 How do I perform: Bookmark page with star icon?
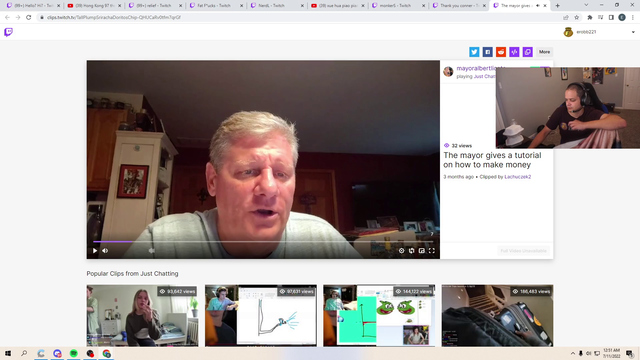[576, 18]
